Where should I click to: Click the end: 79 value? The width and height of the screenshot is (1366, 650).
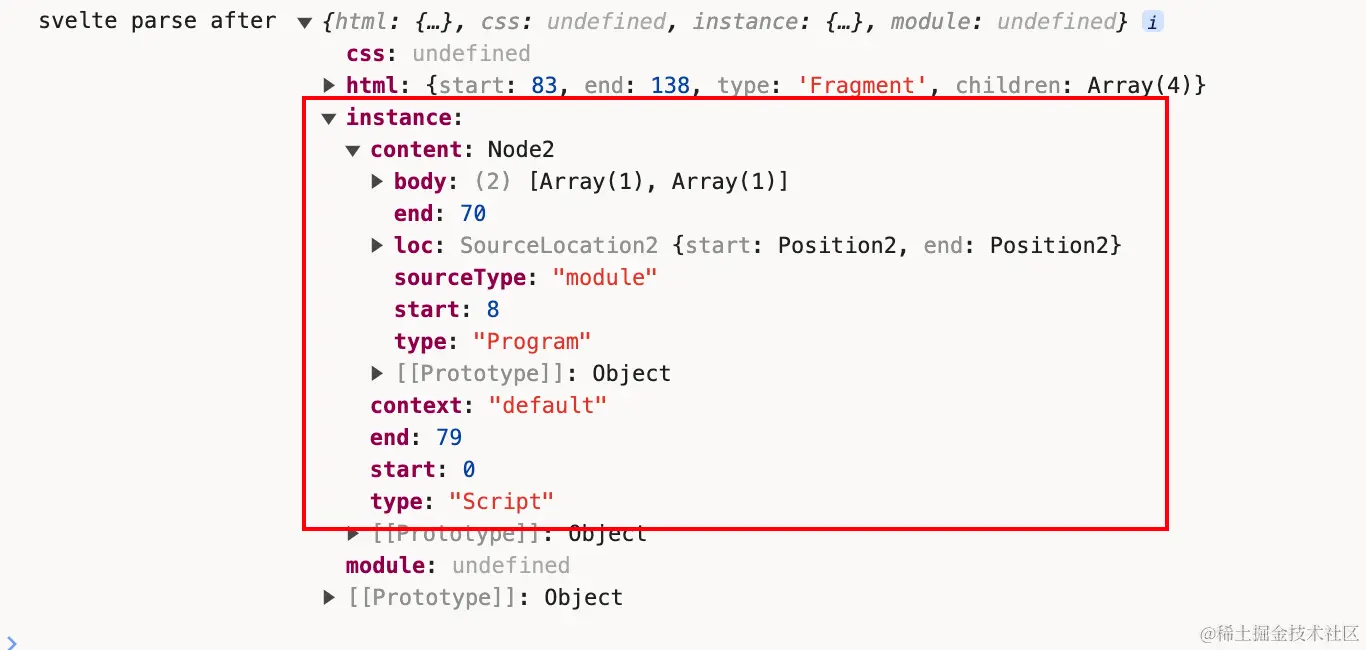449,438
